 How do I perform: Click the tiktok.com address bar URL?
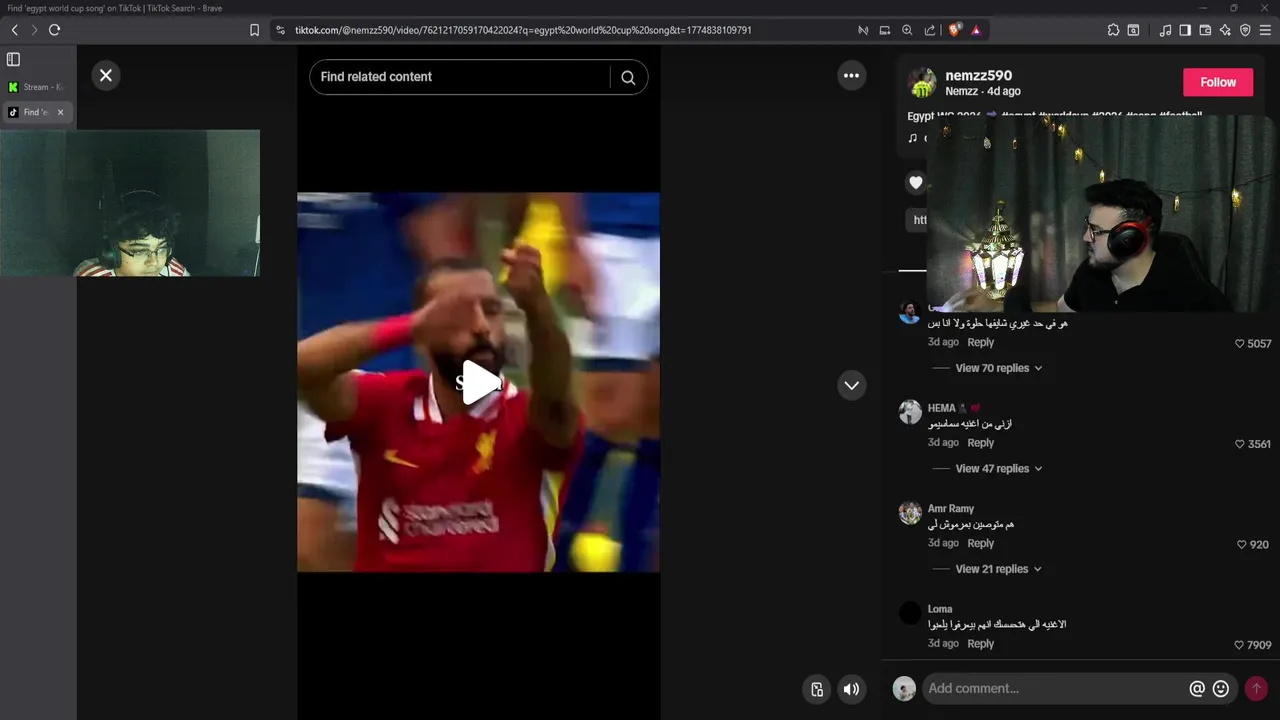click(x=523, y=30)
